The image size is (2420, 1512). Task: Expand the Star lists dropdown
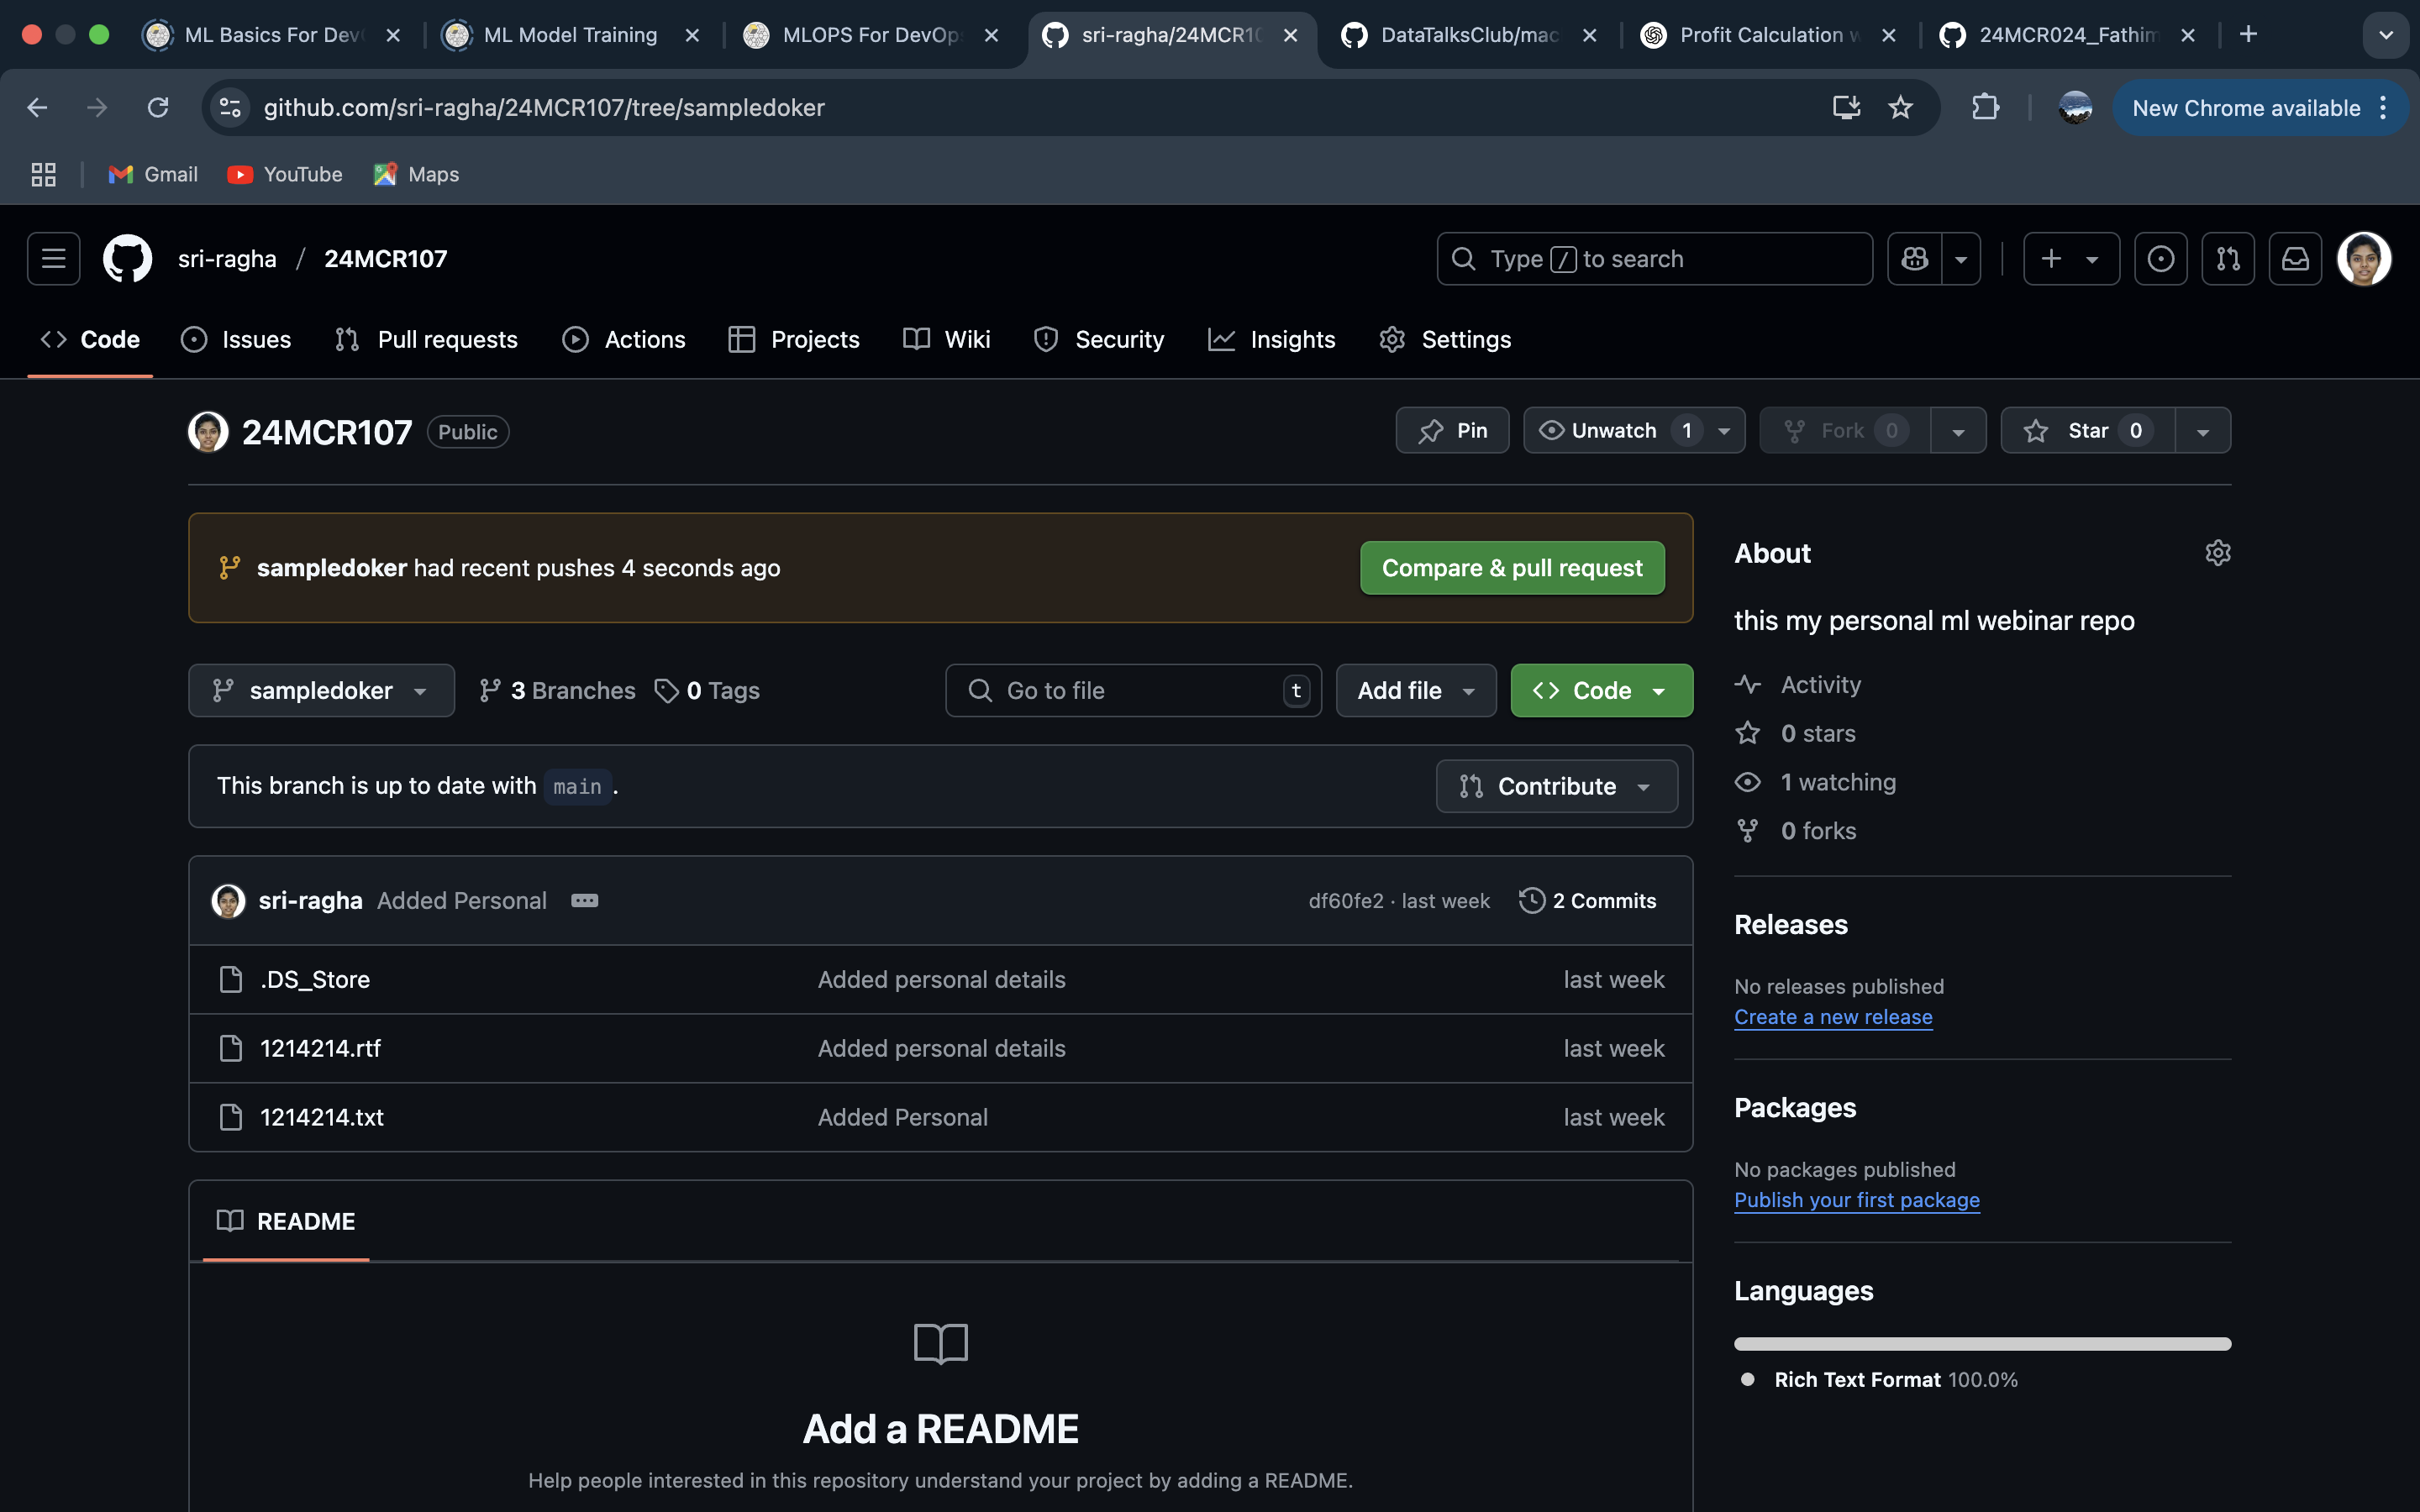click(2203, 431)
